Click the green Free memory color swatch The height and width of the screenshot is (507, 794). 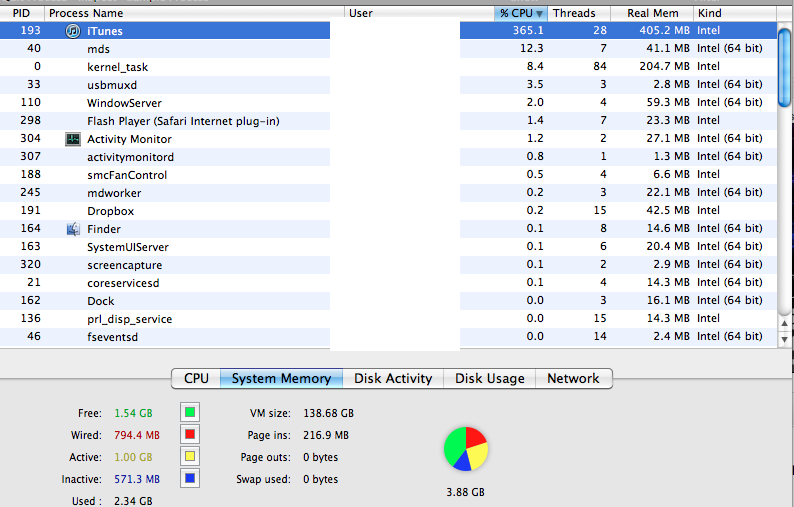pos(190,412)
